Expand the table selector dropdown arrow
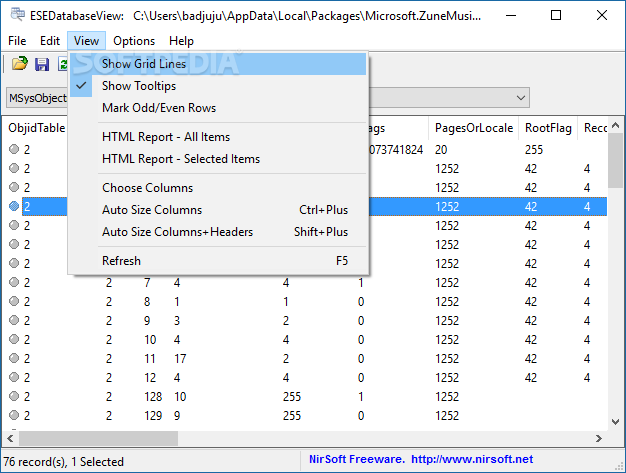Image resolution: width=626 pixels, height=473 pixels. (x=521, y=98)
